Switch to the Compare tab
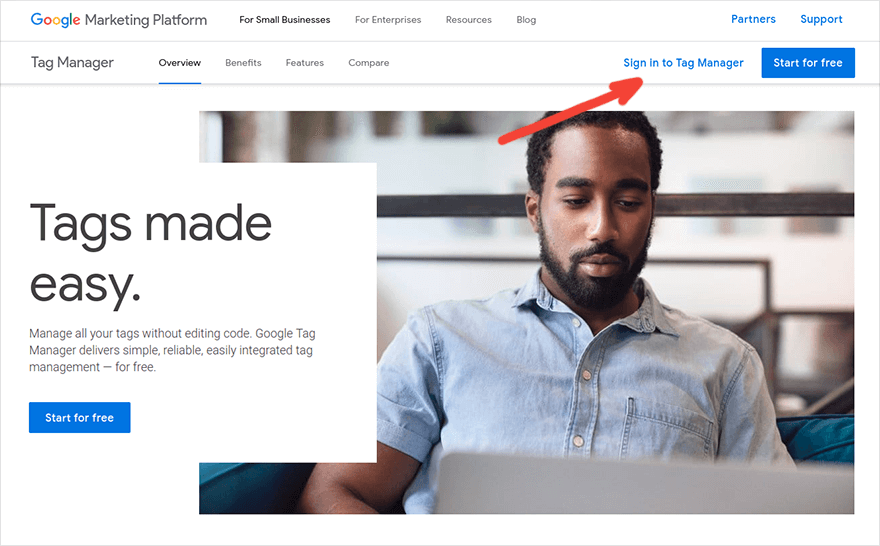 point(369,63)
